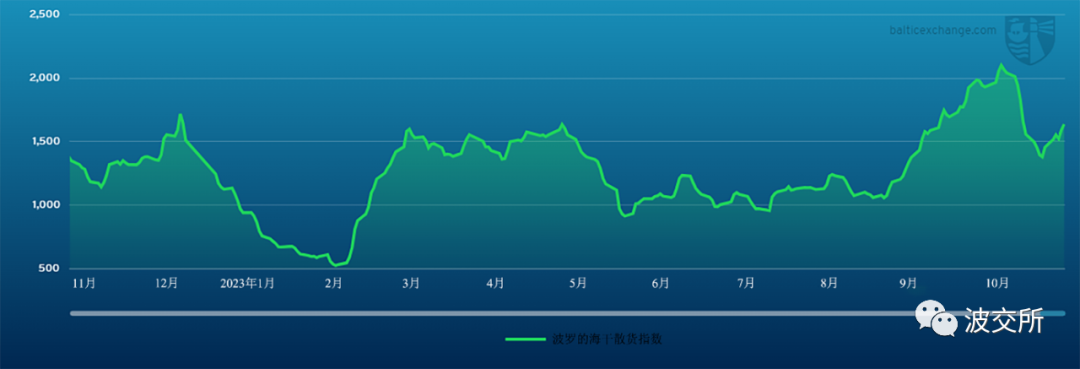The image size is (1080, 369).
Task: Select the 11月 x-axis label
Action: tap(84, 283)
